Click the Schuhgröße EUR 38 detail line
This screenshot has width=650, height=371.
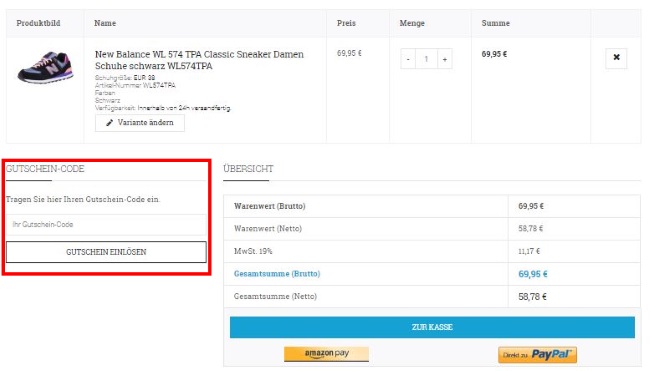pos(125,78)
